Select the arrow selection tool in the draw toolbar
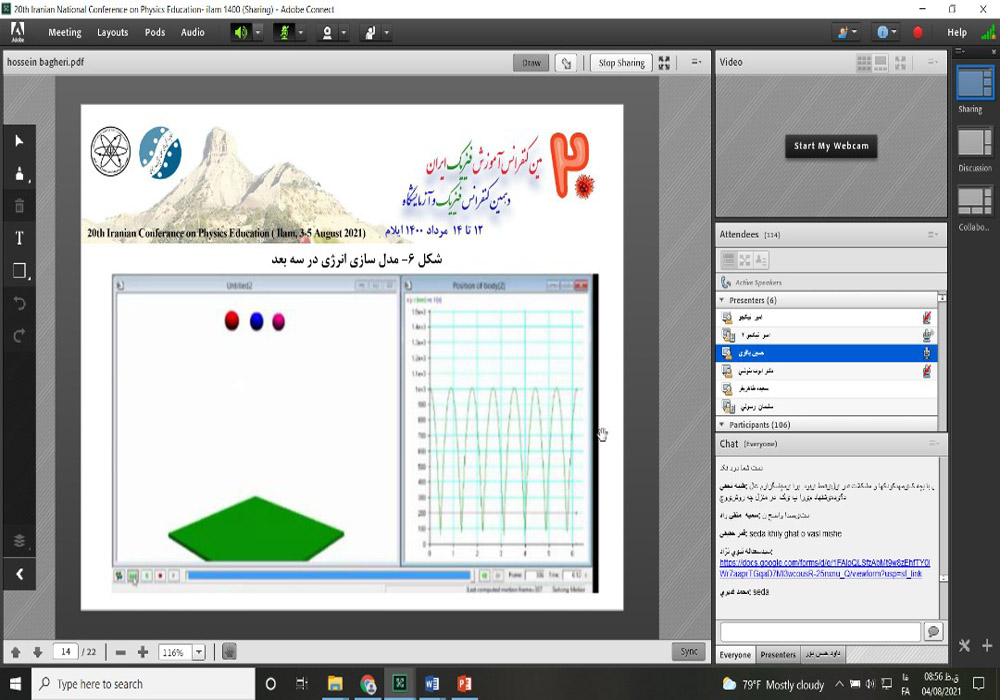Screen dimensions: 1000x700 pos(19,141)
